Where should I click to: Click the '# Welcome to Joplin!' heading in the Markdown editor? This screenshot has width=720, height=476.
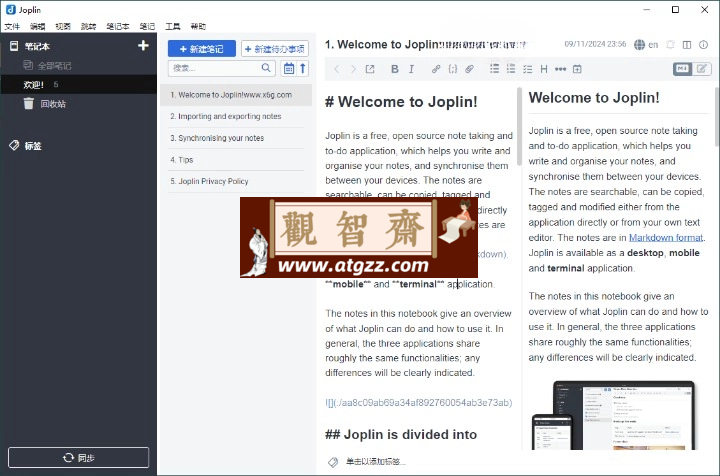point(401,101)
